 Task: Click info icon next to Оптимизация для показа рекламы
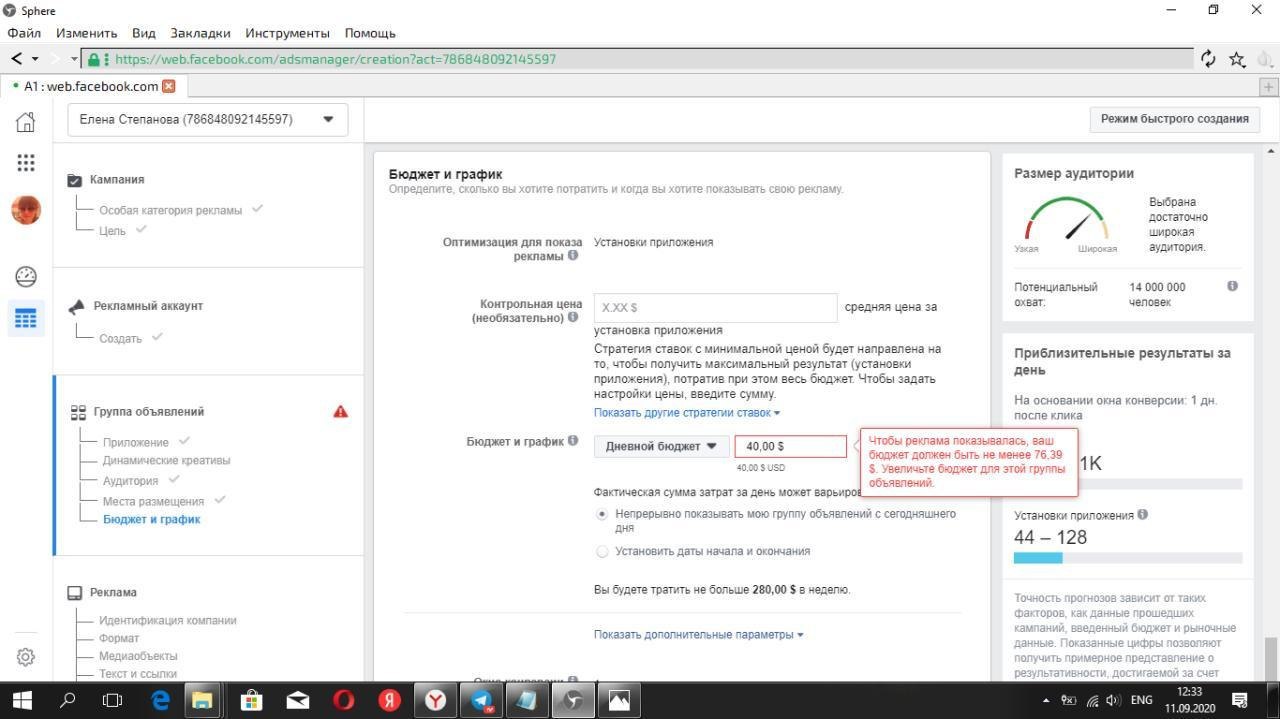573,255
